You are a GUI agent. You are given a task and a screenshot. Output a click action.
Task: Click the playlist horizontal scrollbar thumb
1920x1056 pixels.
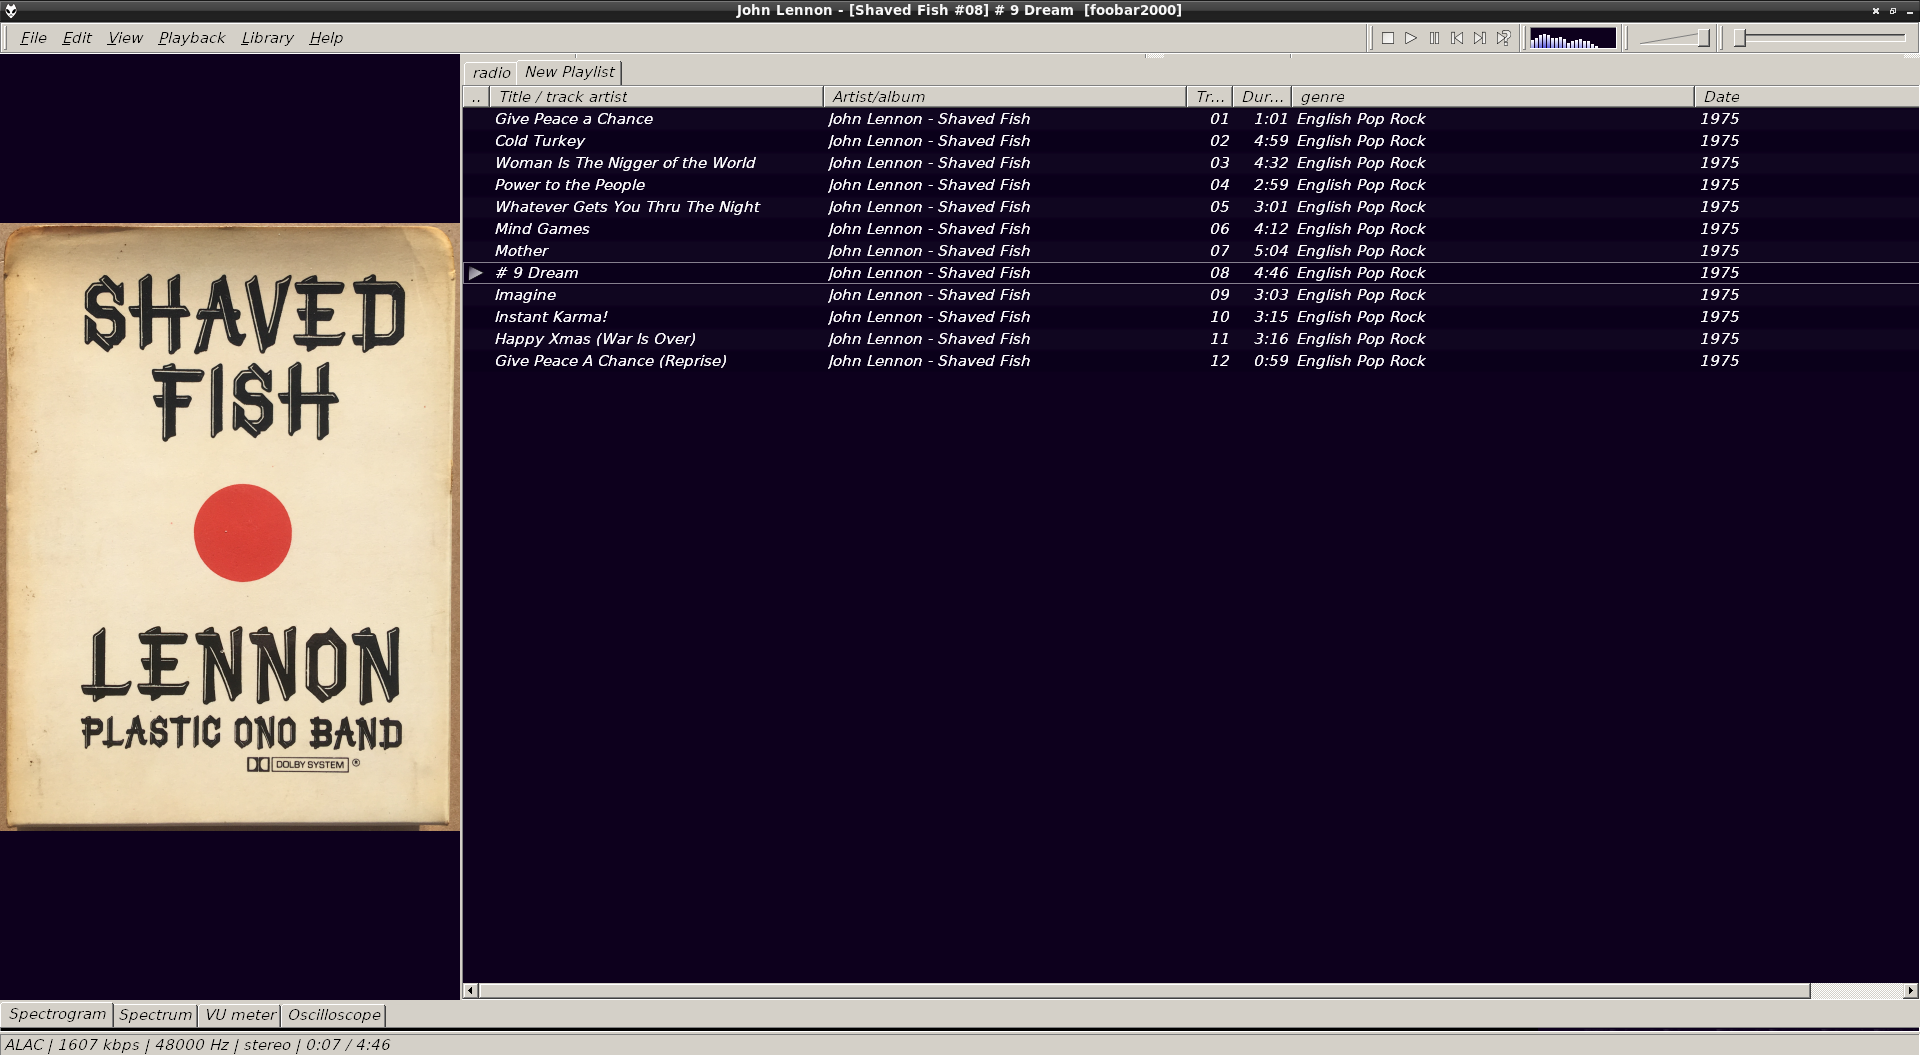point(1144,991)
